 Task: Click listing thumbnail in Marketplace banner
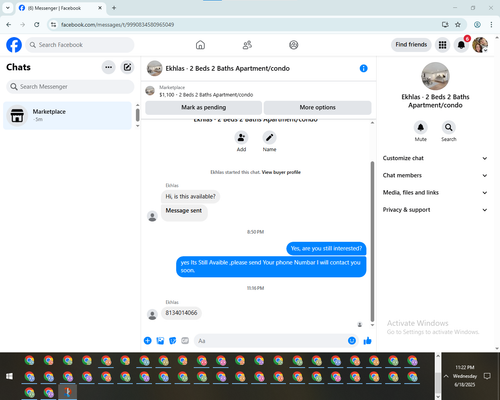click(x=150, y=91)
